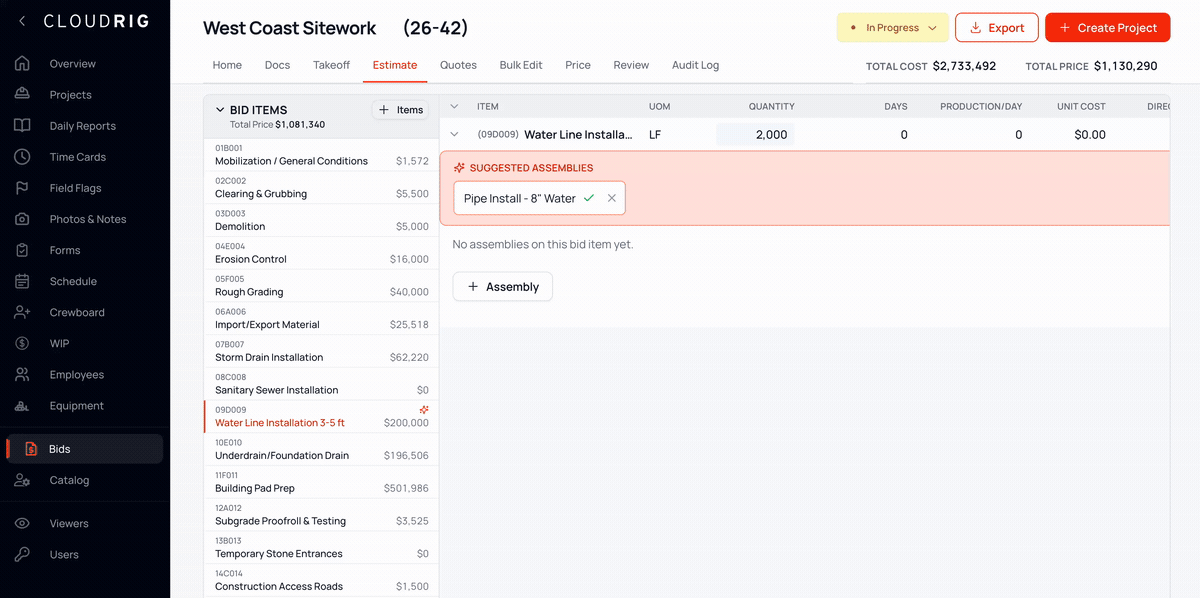1200x598 pixels.
Task: Click the back arrow beside CloudRig logo
Action: [x=22, y=21]
